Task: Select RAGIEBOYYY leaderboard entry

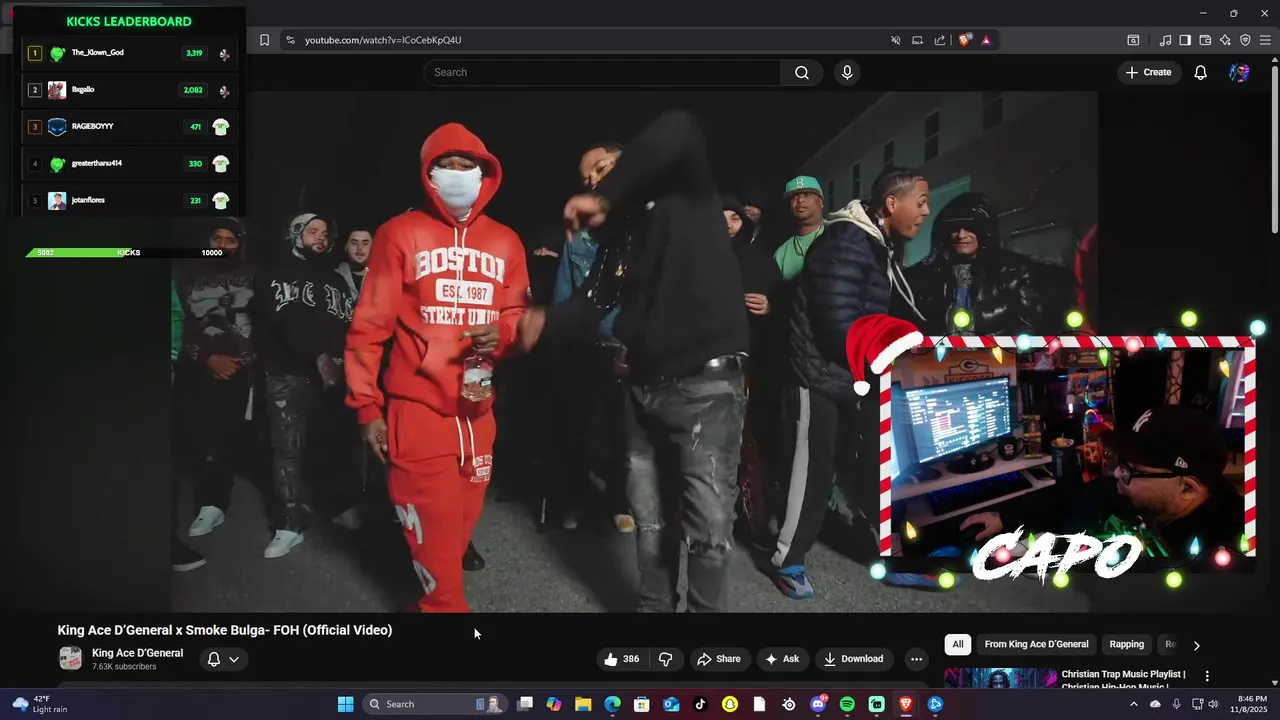Action: (x=130, y=127)
